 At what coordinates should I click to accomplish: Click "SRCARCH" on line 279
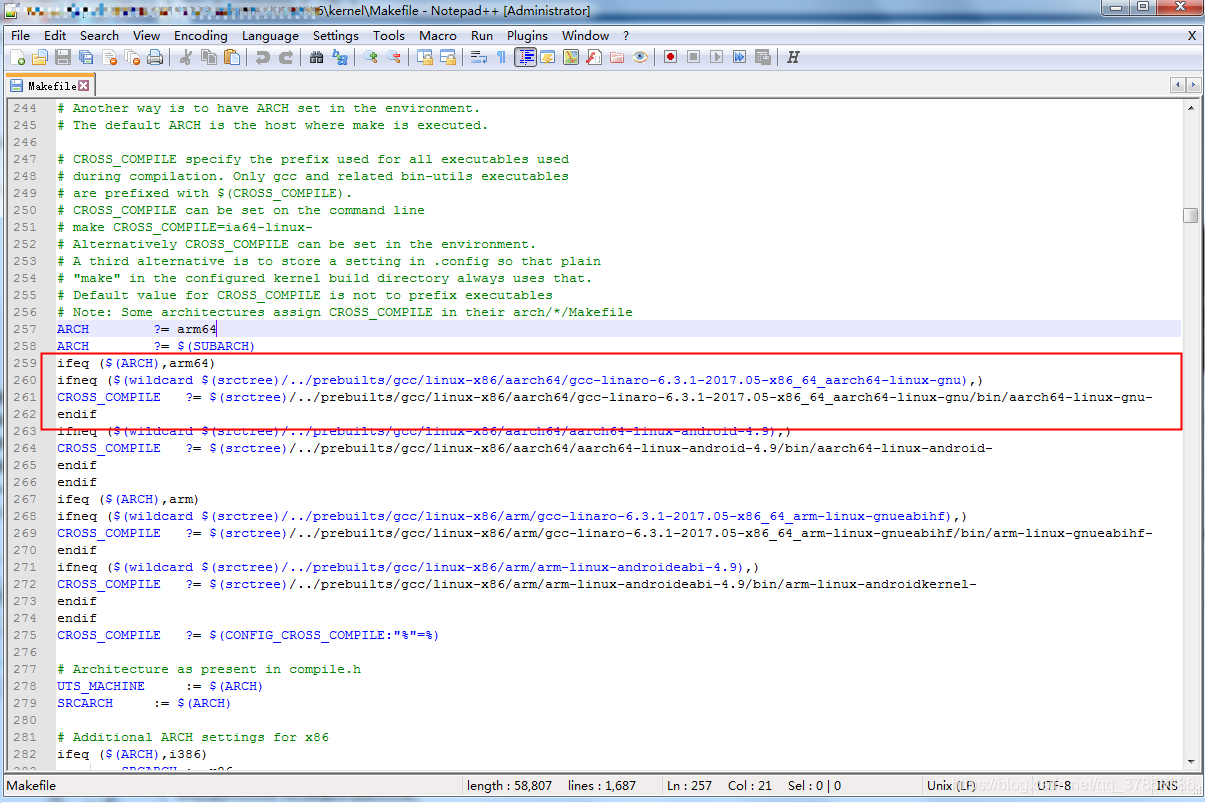85,703
